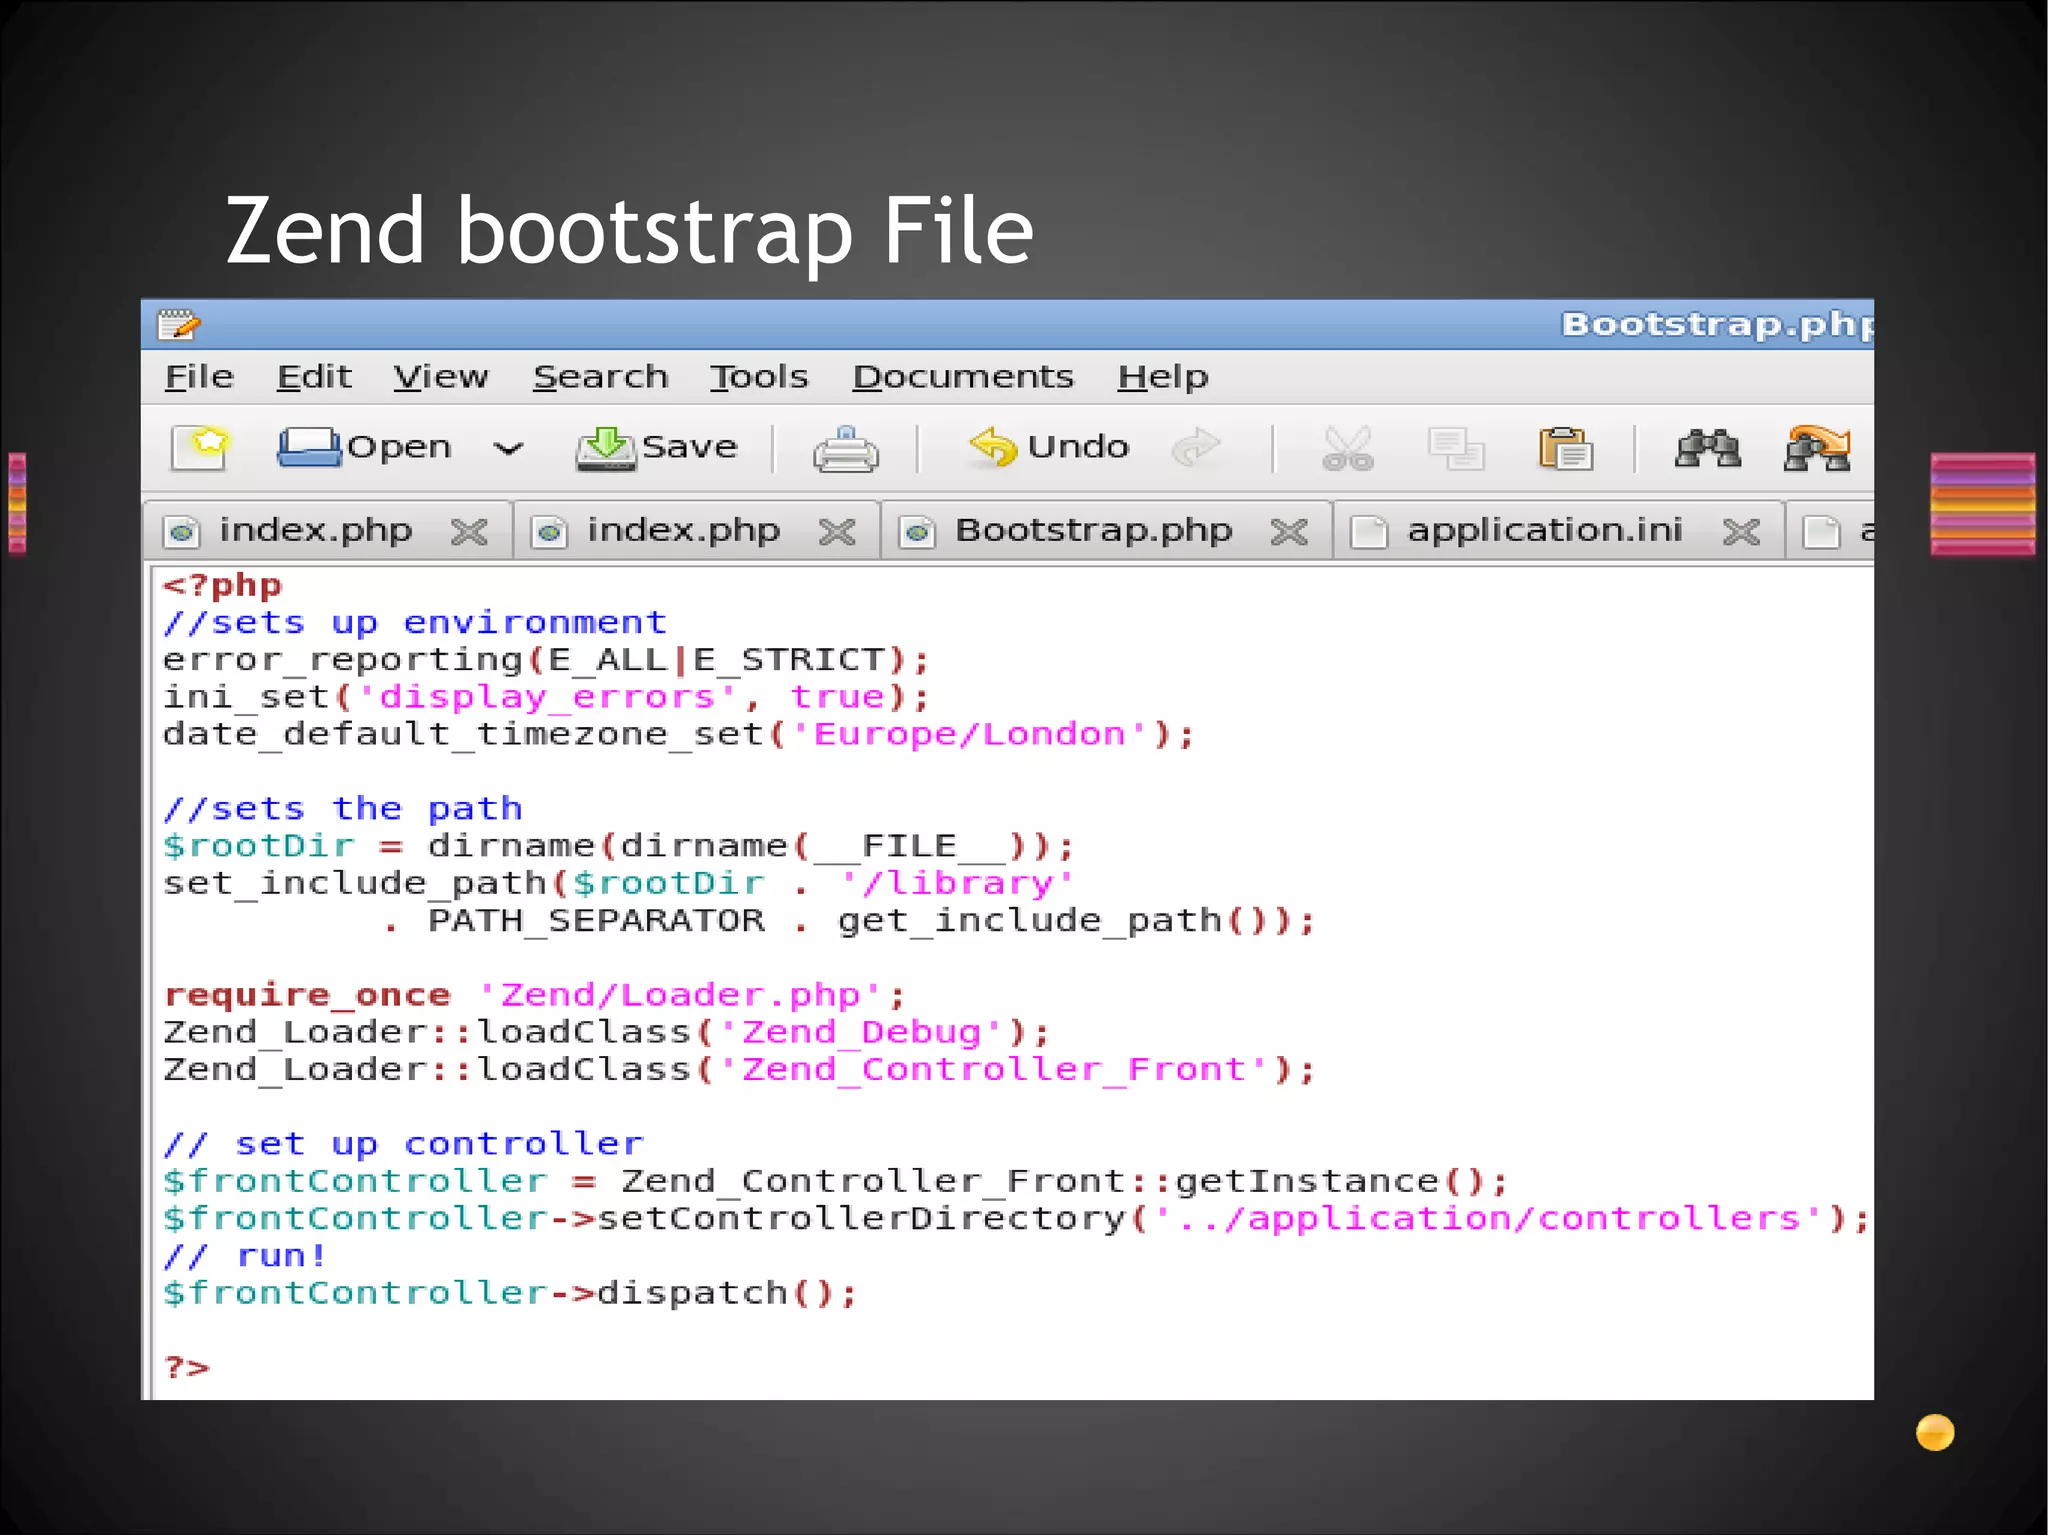Click the '/library' string
The width and height of the screenshot is (2048, 1535).
point(957,884)
